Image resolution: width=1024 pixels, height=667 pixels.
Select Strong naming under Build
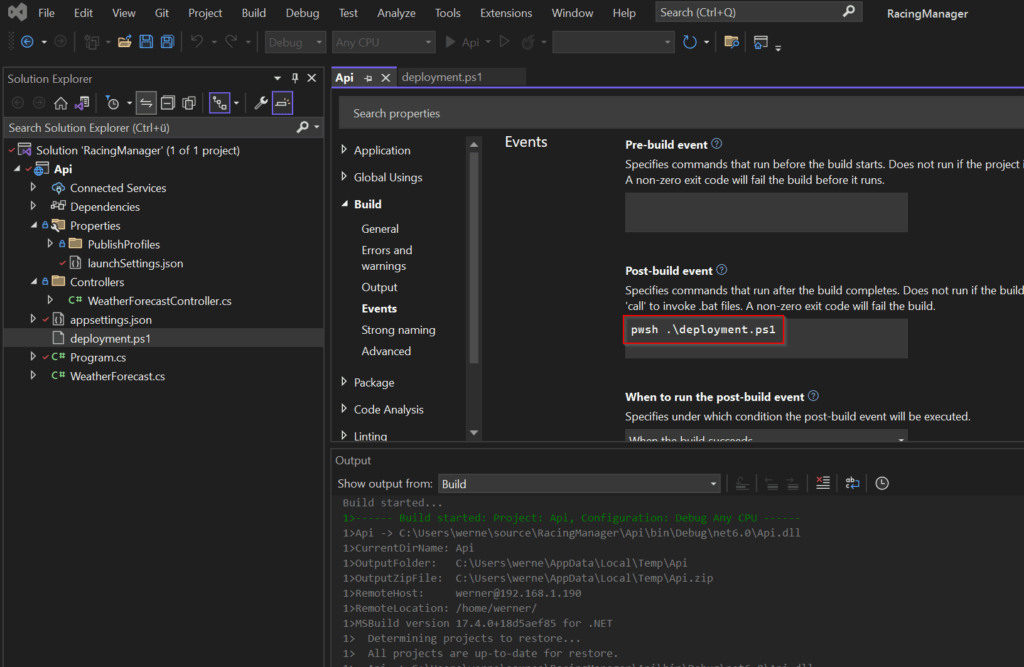click(398, 330)
